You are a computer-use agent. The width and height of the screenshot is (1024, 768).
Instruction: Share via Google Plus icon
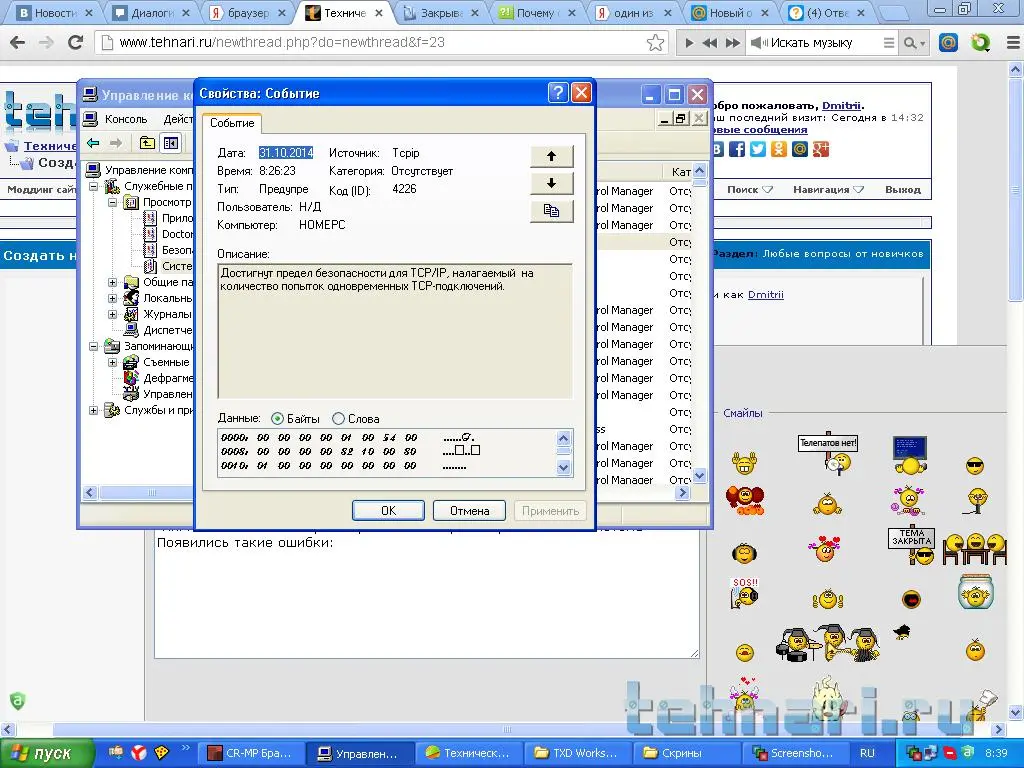[821, 150]
